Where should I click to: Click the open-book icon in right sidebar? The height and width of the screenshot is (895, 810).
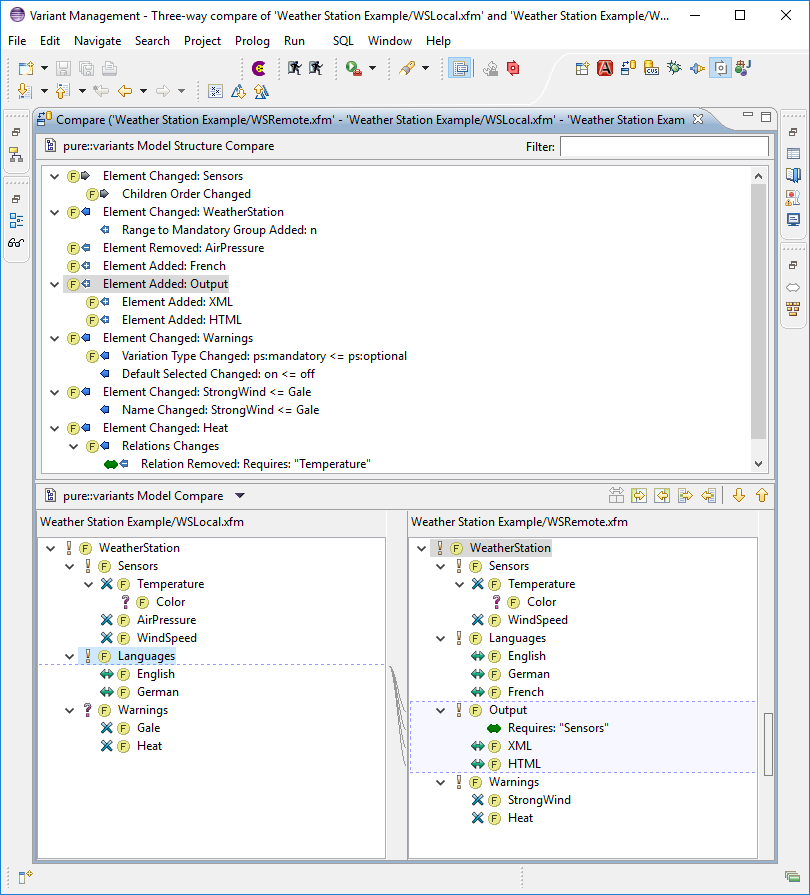tap(793, 175)
